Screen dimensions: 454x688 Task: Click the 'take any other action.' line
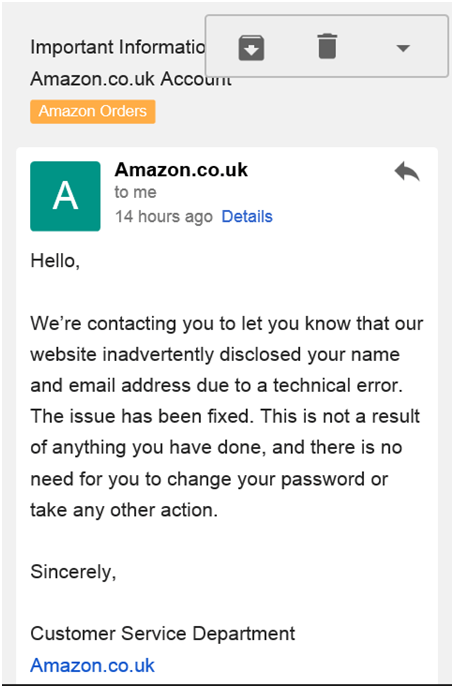click(124, 510)
